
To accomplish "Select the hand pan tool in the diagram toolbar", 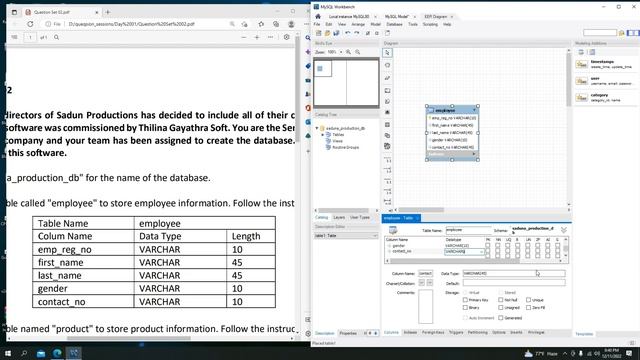I will pyautogui.click(x=387, y=65).
